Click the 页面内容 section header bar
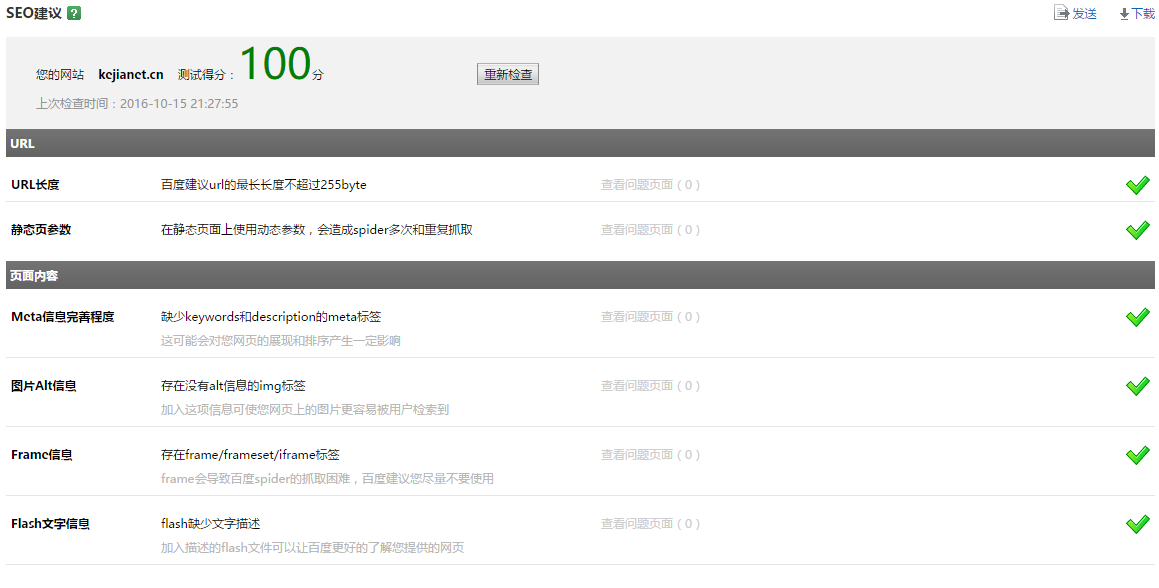Viewport: 1159px width, 588px height. pos(580,275)
